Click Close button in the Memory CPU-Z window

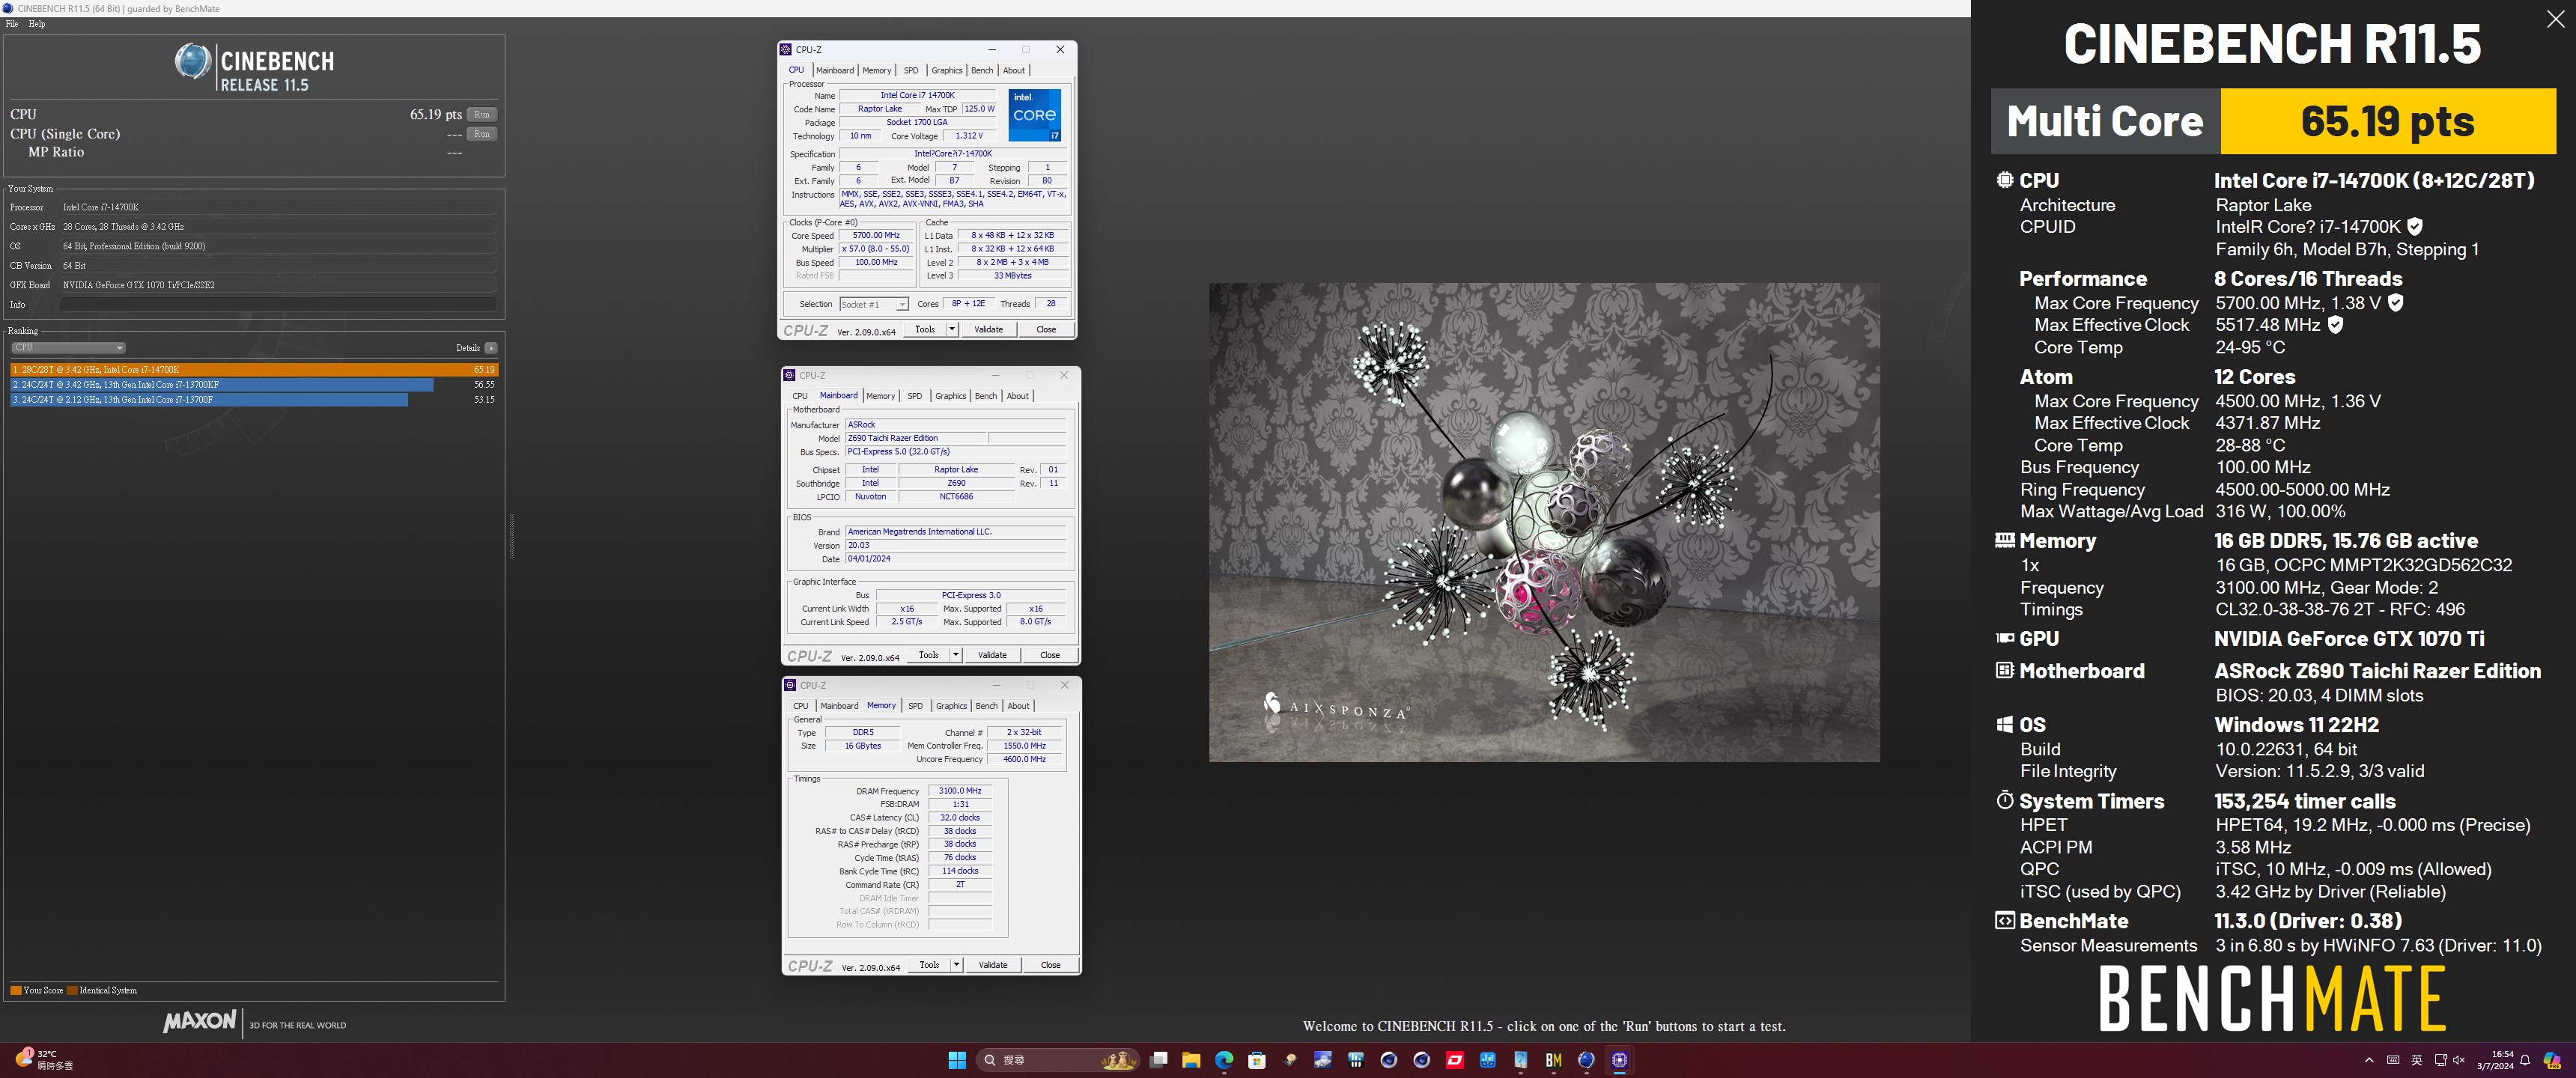pos(1050,965)
